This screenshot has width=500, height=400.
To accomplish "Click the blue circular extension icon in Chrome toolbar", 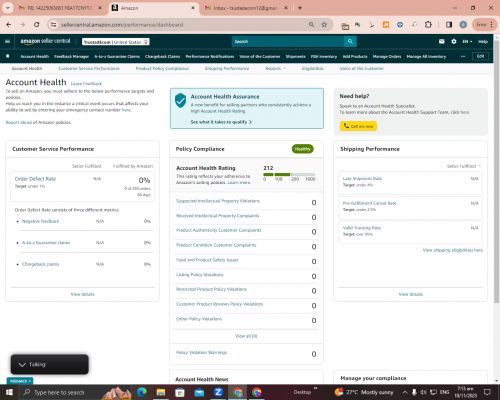I will pos(400,25).
